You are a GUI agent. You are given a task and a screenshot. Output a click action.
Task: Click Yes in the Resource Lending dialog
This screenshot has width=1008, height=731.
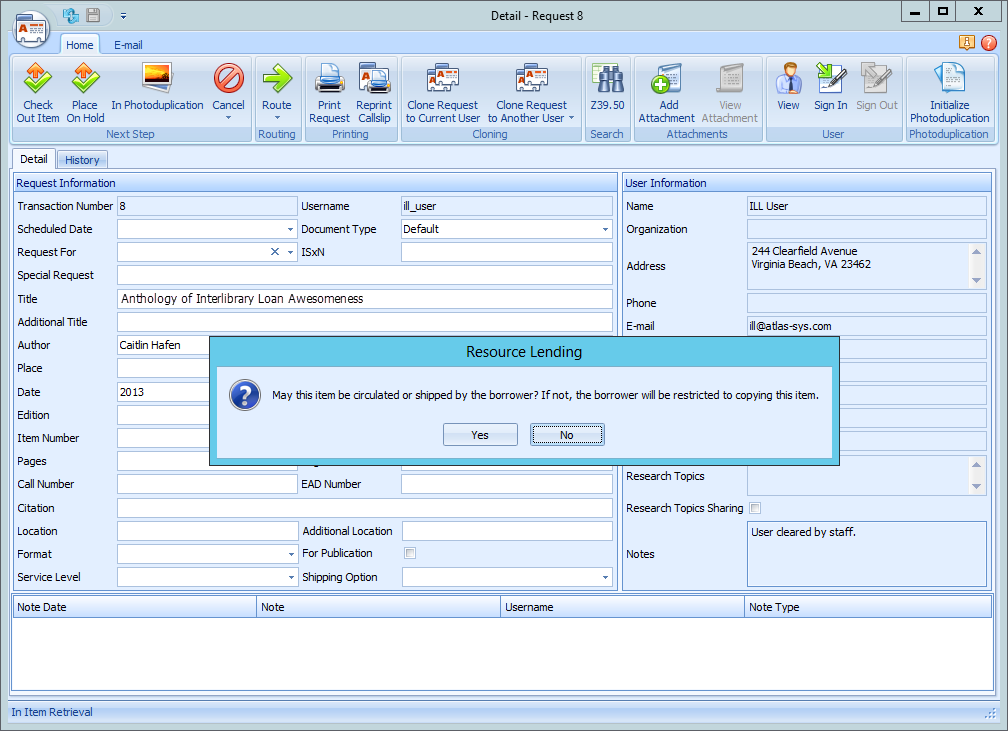(480, 434)
